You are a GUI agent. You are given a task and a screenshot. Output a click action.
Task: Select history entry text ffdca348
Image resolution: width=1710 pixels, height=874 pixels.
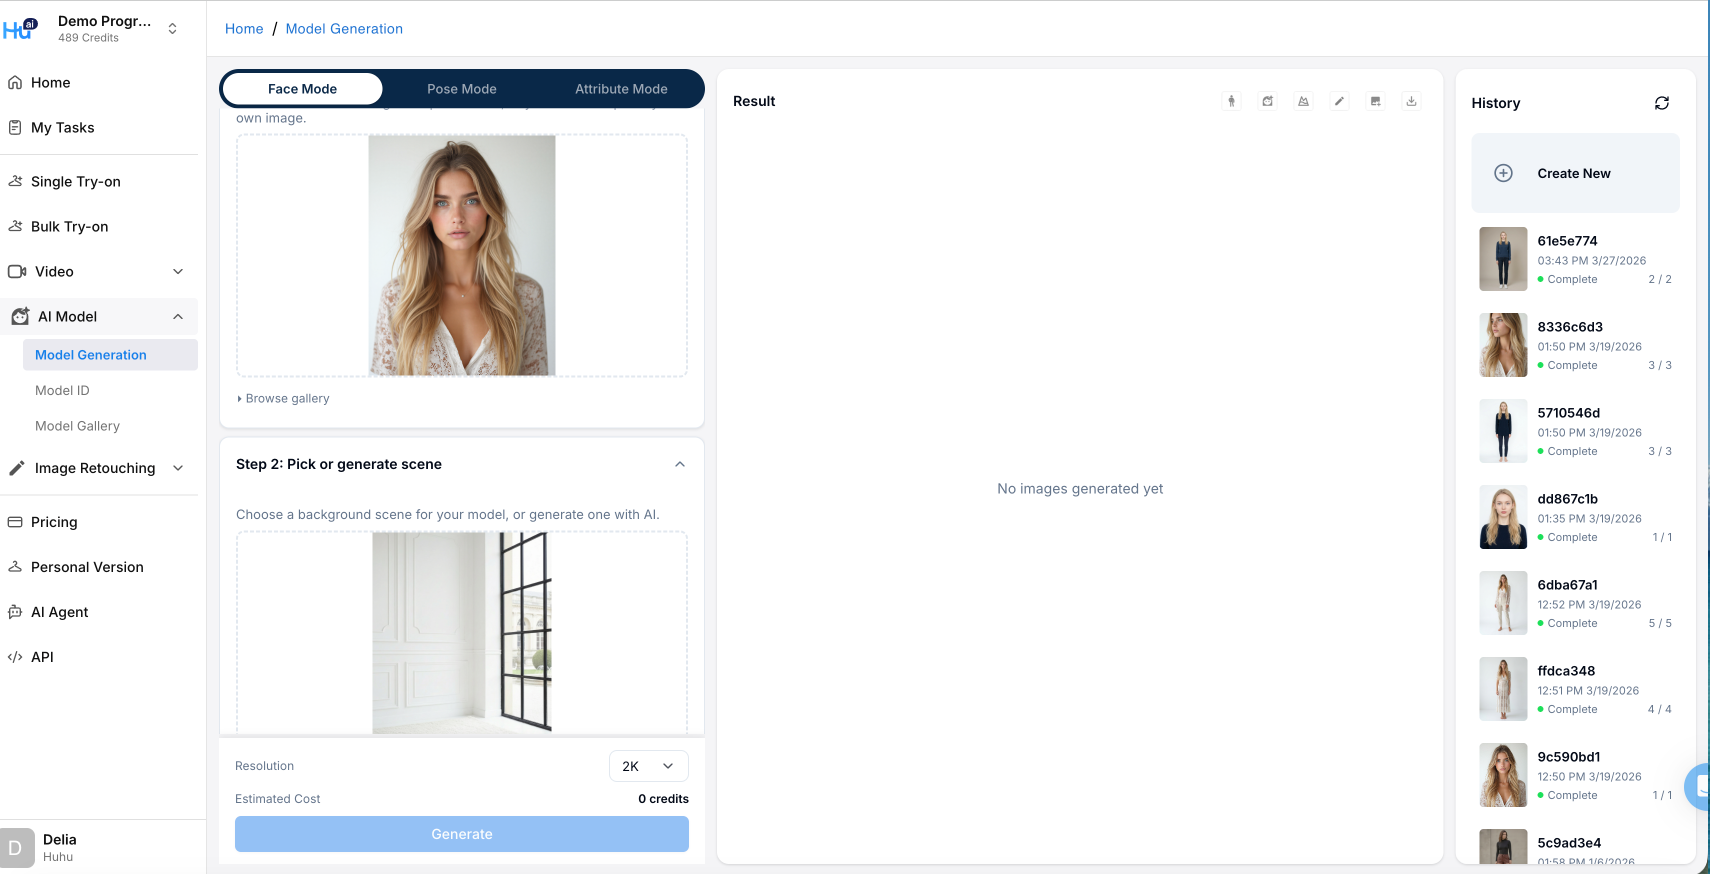click(1566, 671)
